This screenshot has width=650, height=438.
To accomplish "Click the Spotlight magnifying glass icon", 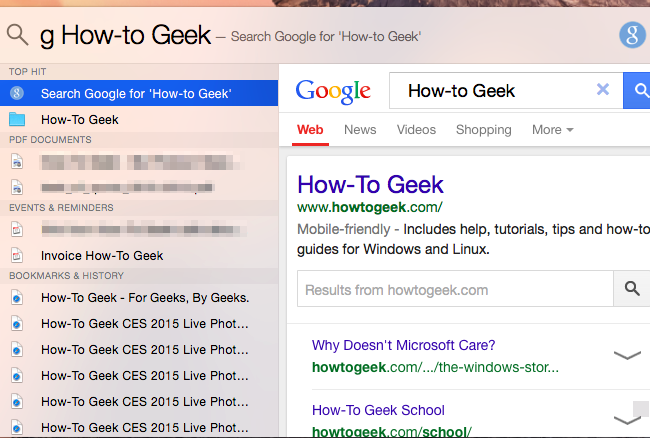I will [17, 37].
